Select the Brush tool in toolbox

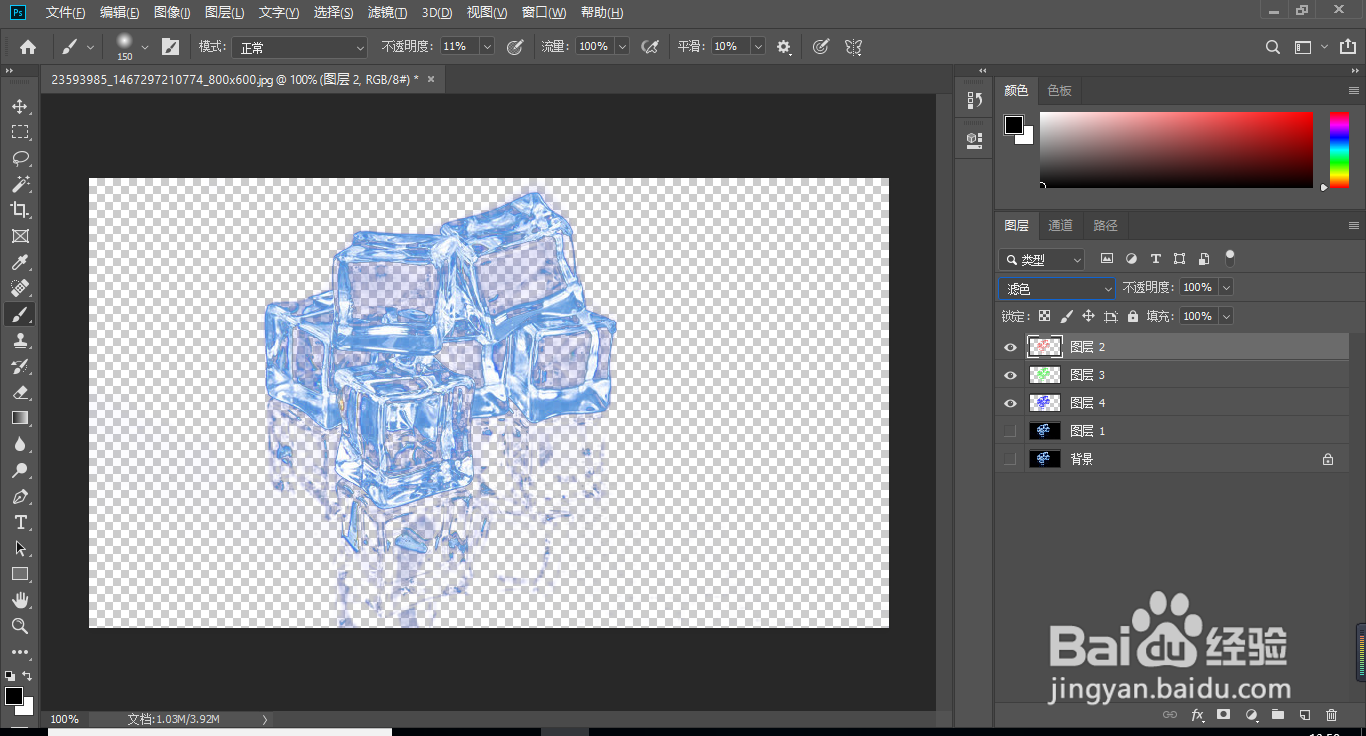[x=20, y=314]
